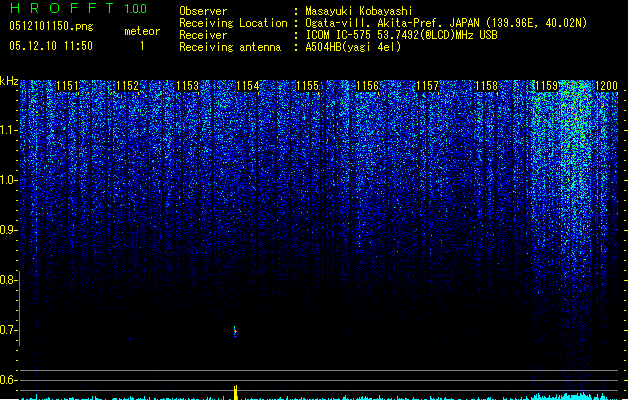Click the 1159 time marker
The height and width of the screenshot is (400, 629).
pos(546,86)
